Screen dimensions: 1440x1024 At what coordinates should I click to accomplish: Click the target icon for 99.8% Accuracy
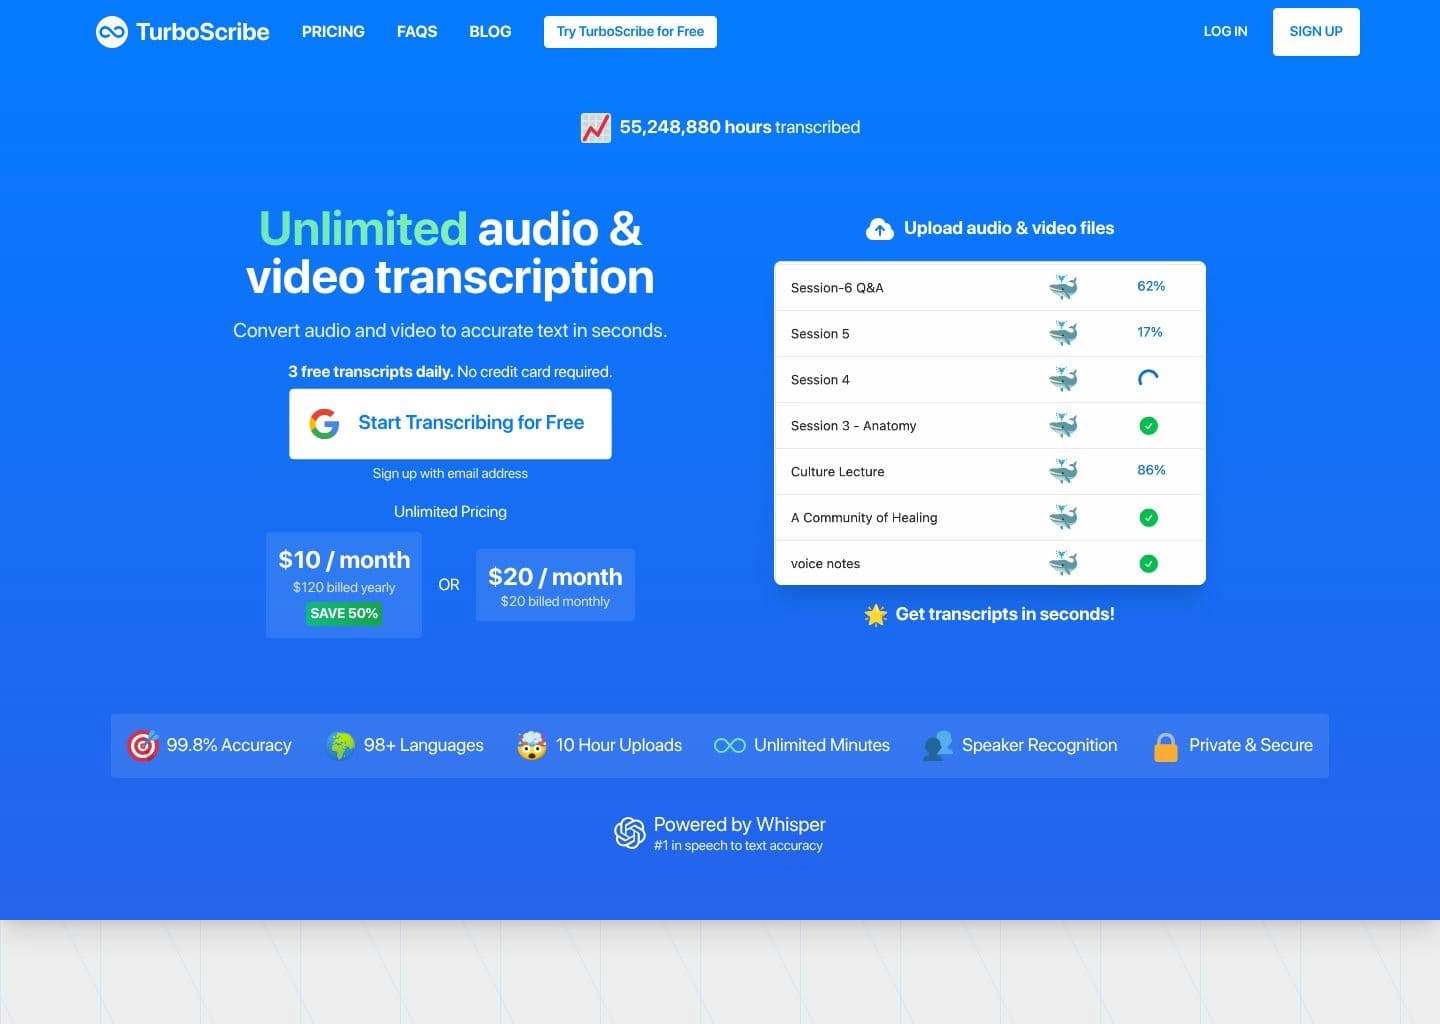[143, 745]
